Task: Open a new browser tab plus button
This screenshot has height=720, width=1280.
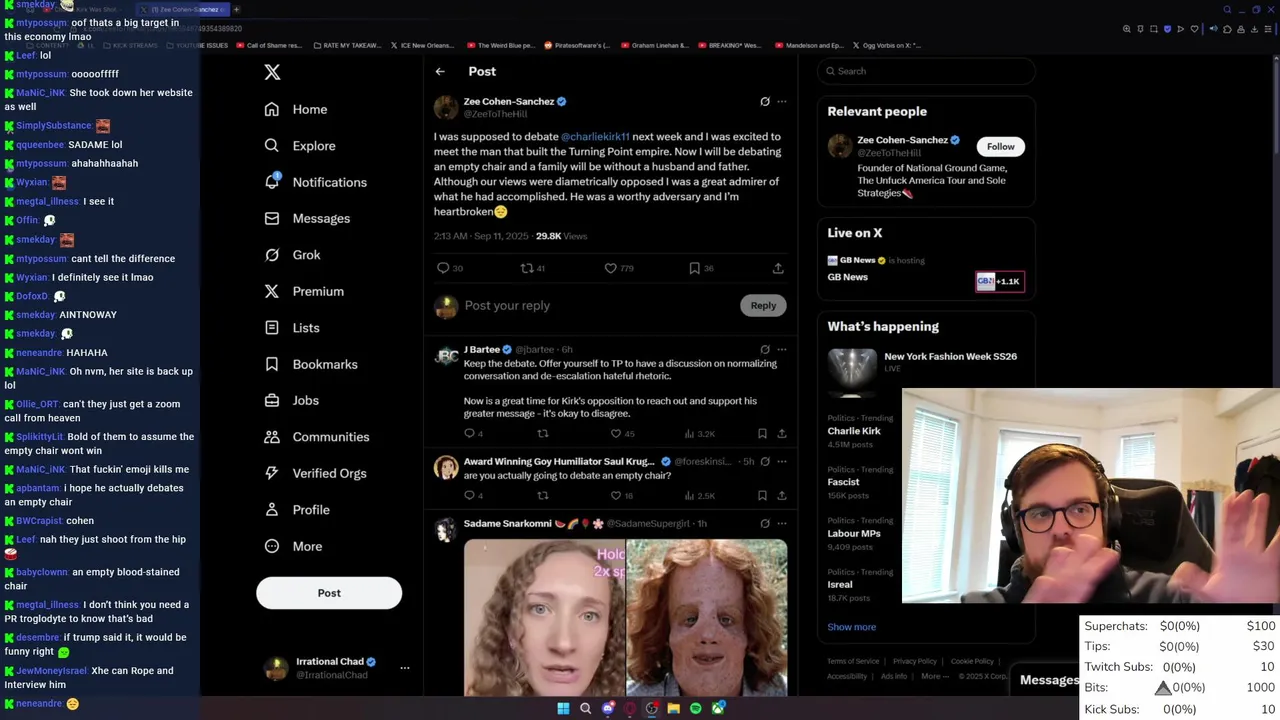Action: pos(236,9)
